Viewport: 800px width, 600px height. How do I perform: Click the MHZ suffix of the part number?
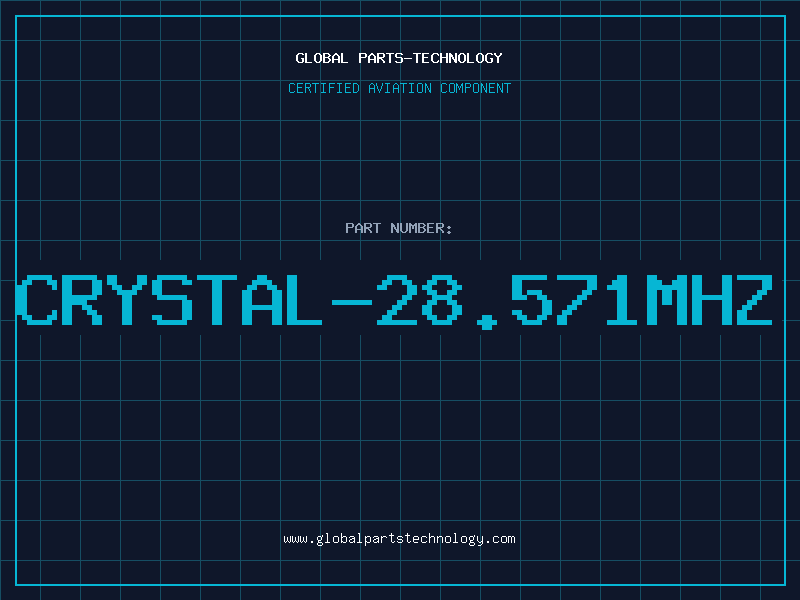[x=710, y=300]
